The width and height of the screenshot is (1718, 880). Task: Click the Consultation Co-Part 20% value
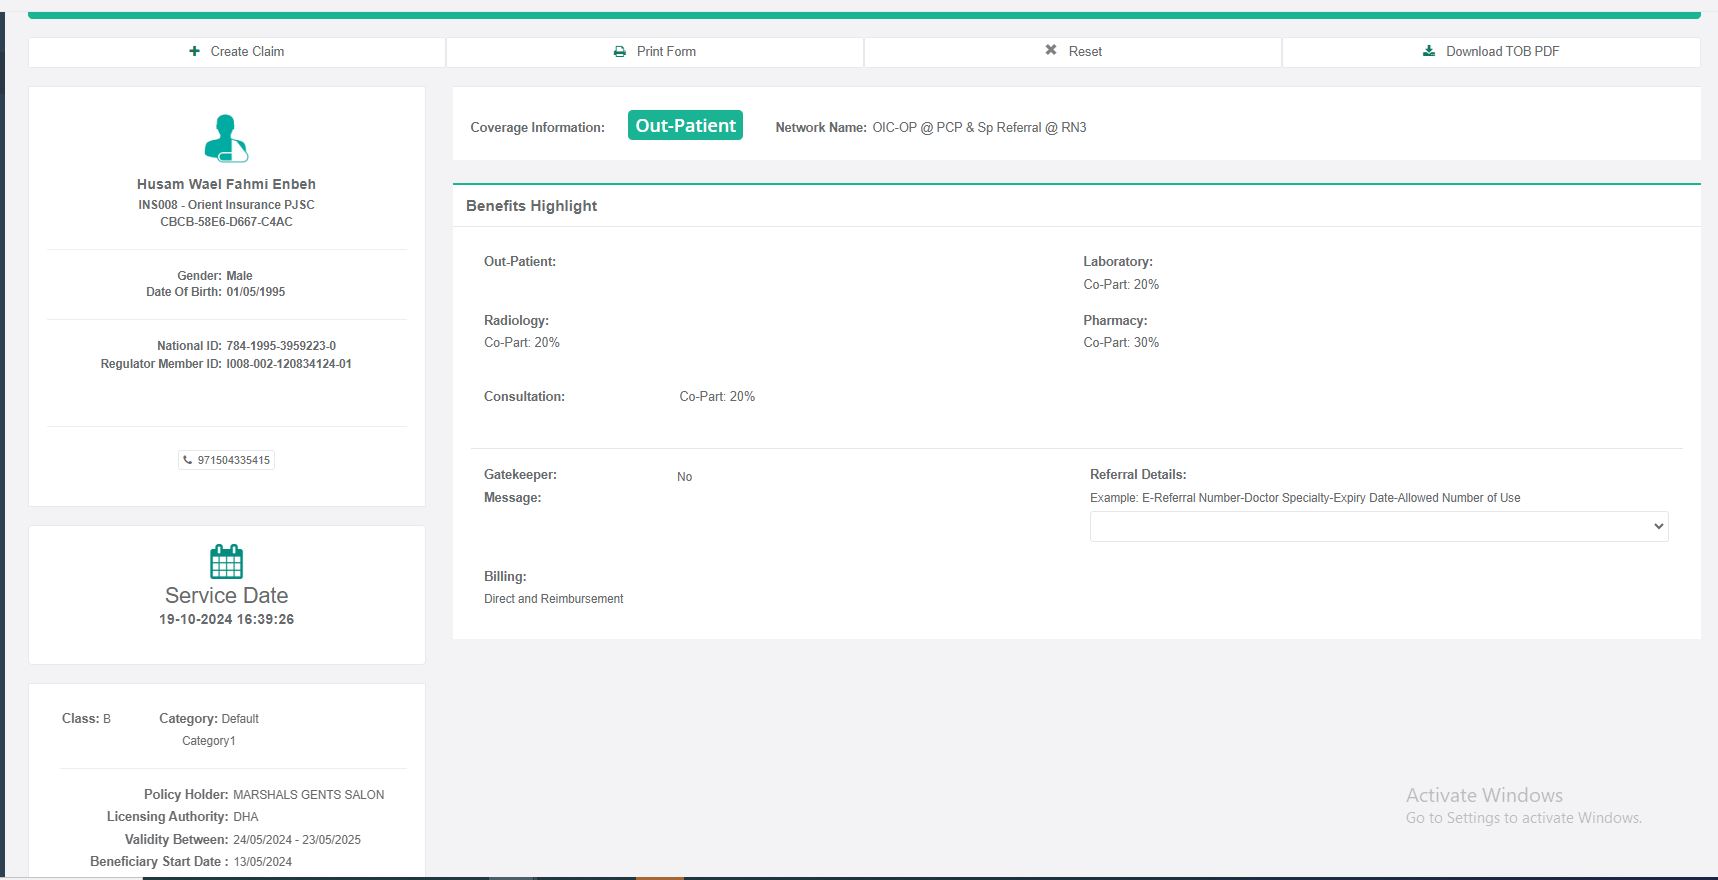click(x=717, y=396)
